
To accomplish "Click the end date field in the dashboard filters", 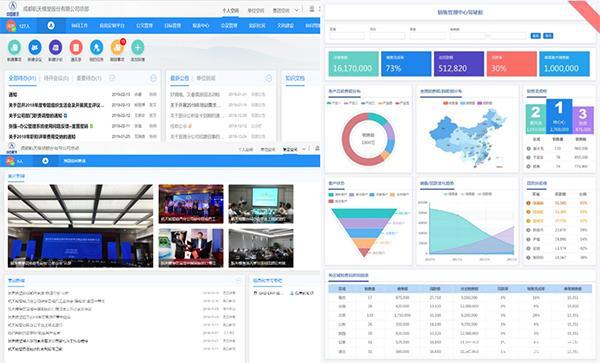I will click(508, 36).
